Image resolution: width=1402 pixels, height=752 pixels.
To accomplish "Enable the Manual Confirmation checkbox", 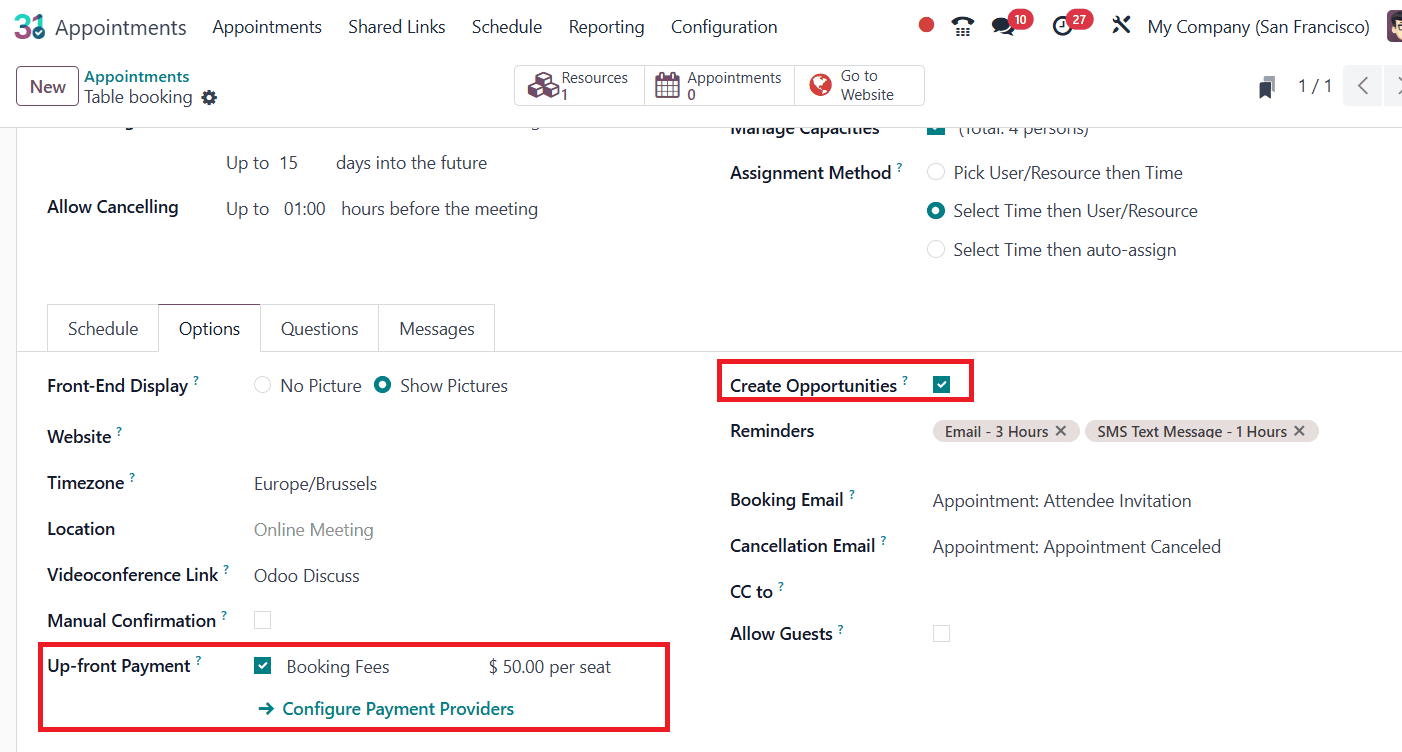I will pos(262,620).
